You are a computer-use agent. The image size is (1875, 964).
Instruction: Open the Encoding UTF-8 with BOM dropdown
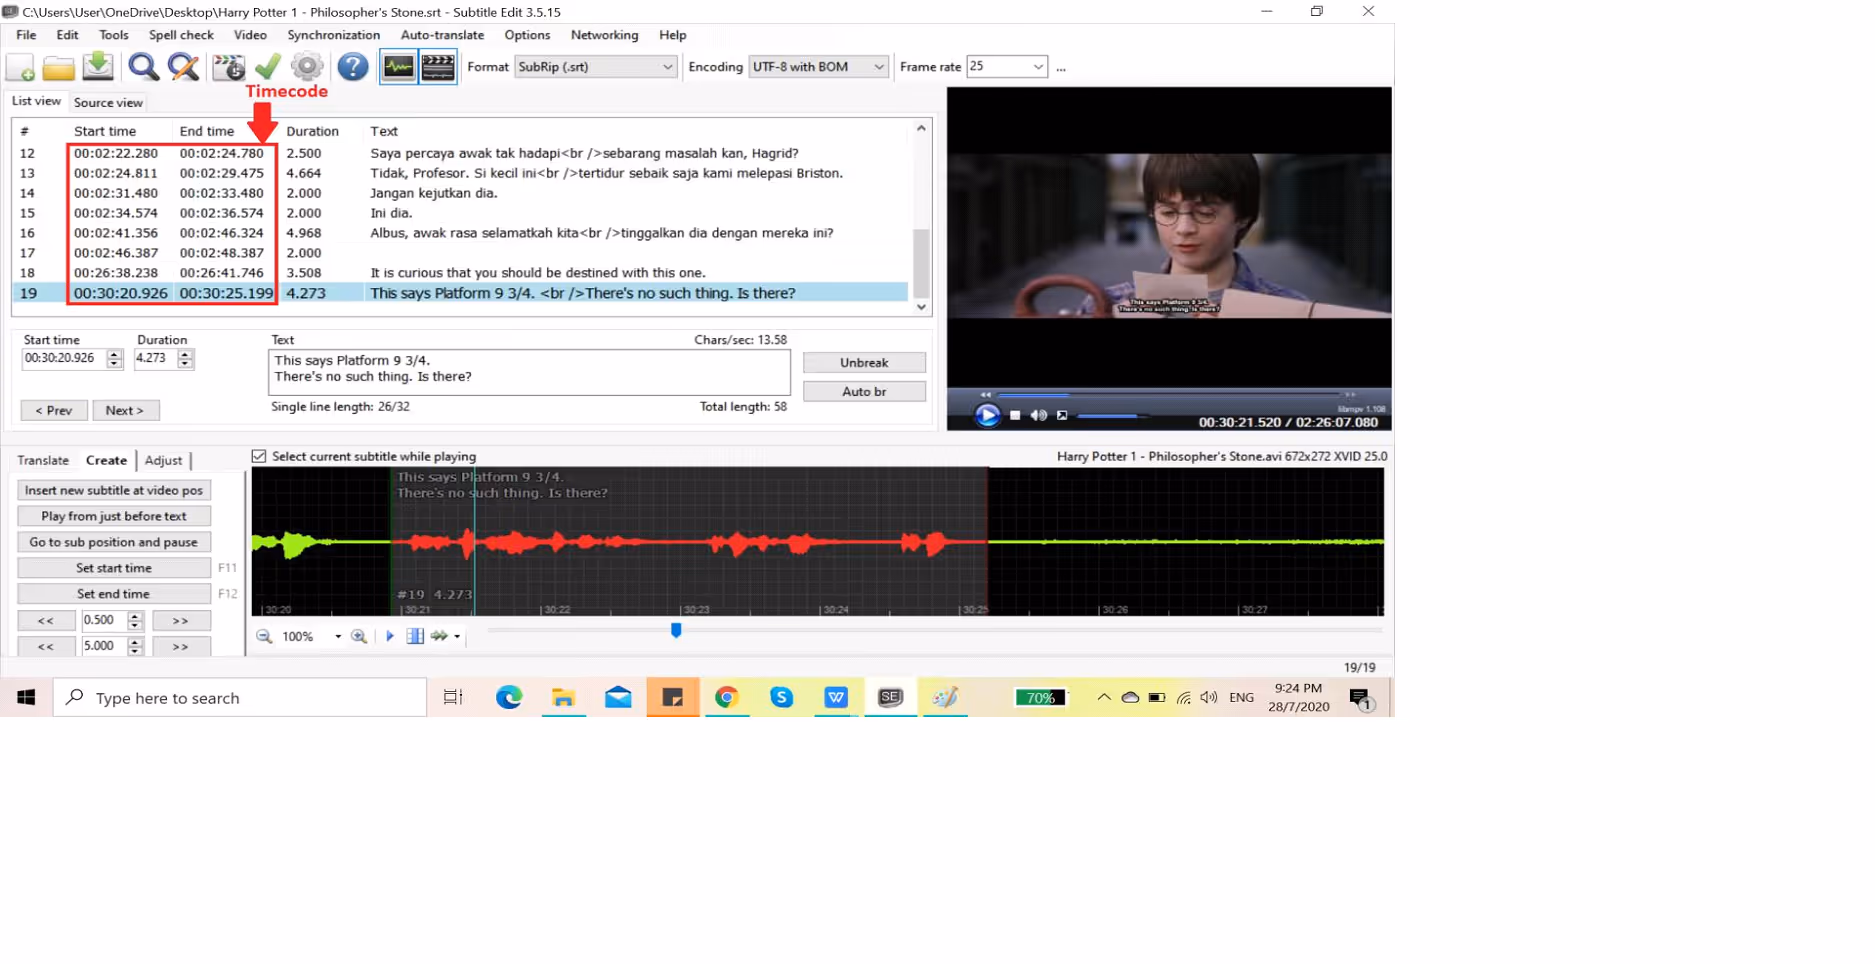coord(878,67)
